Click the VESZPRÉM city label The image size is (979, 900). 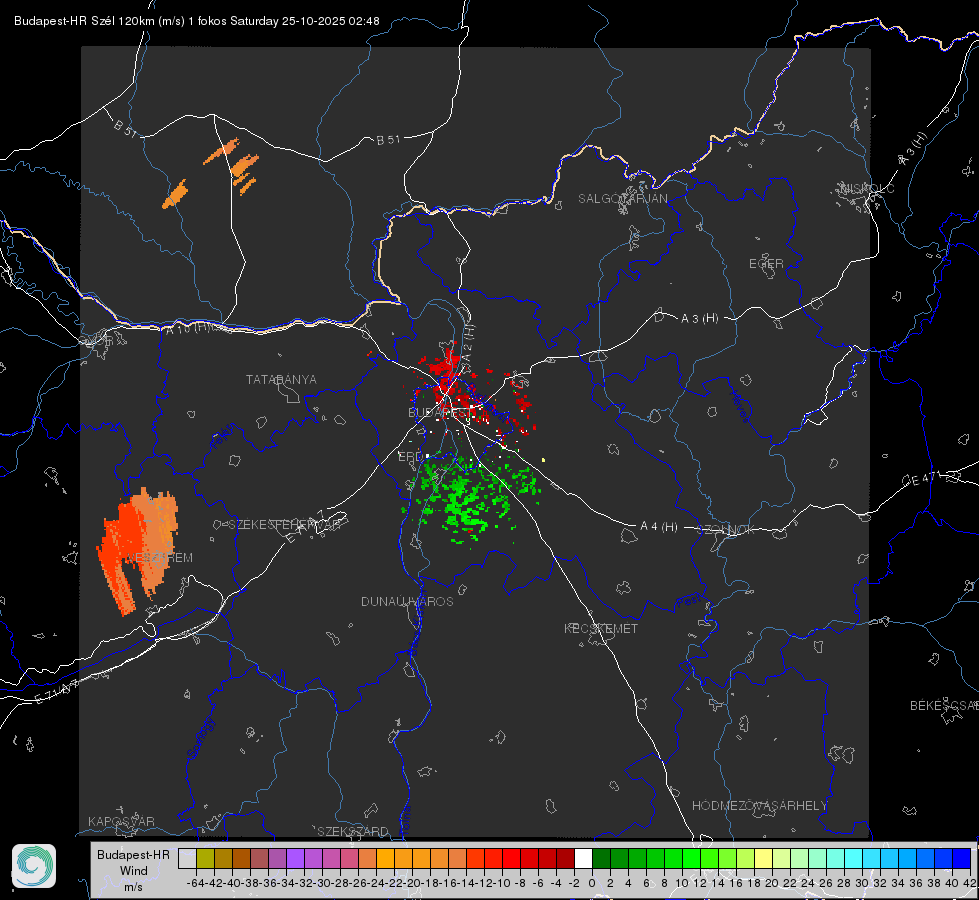coord(160,557)
